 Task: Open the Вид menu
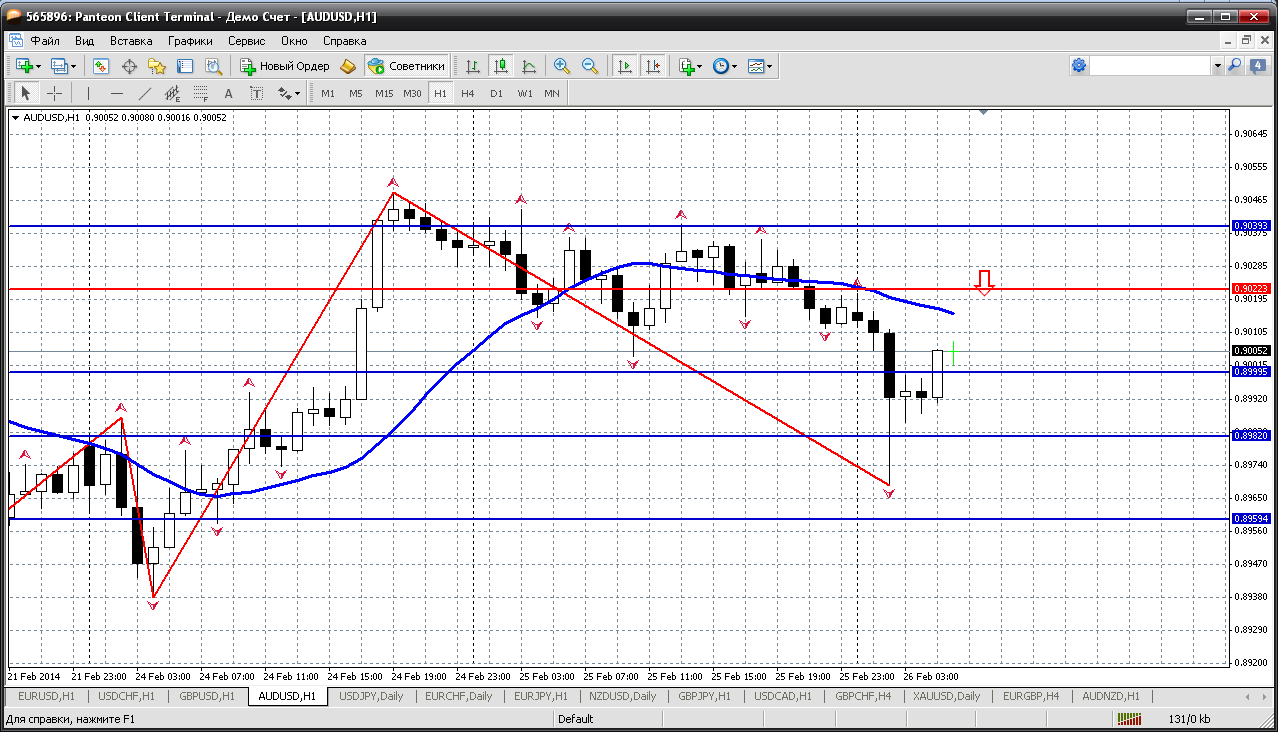tap(85, 41)
